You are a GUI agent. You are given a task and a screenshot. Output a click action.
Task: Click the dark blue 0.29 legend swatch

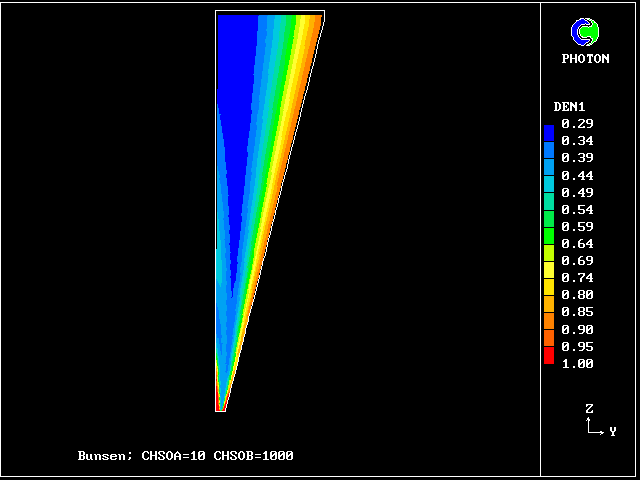click(548, 129)
